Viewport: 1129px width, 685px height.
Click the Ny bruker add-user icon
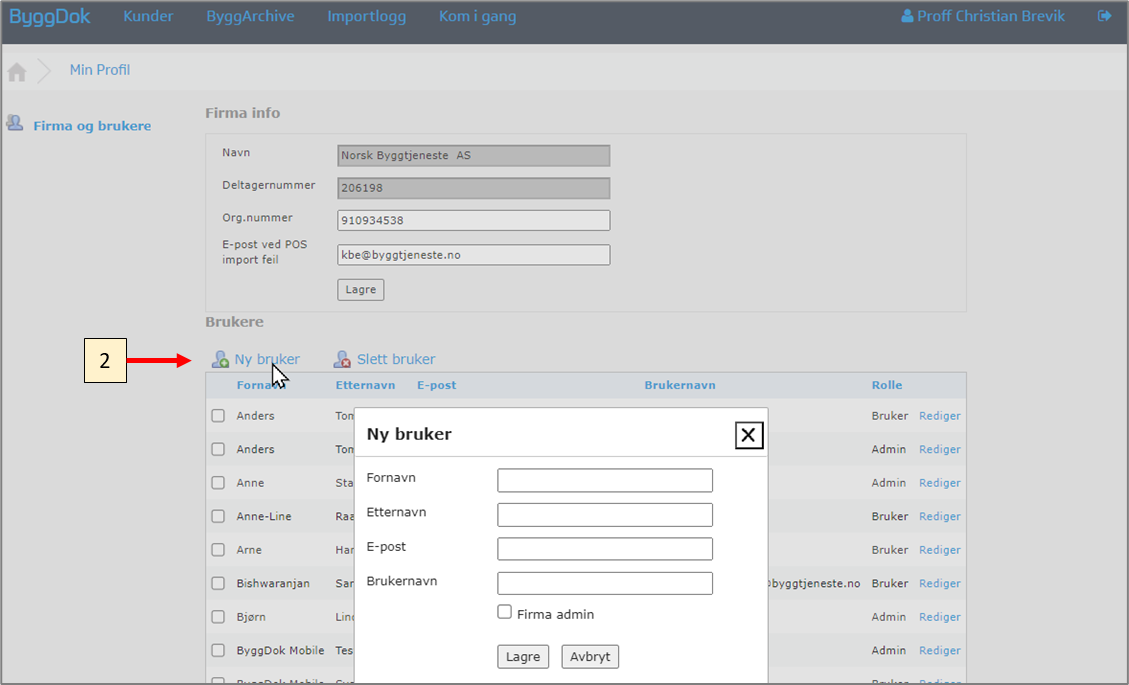[x=220, y=360]
